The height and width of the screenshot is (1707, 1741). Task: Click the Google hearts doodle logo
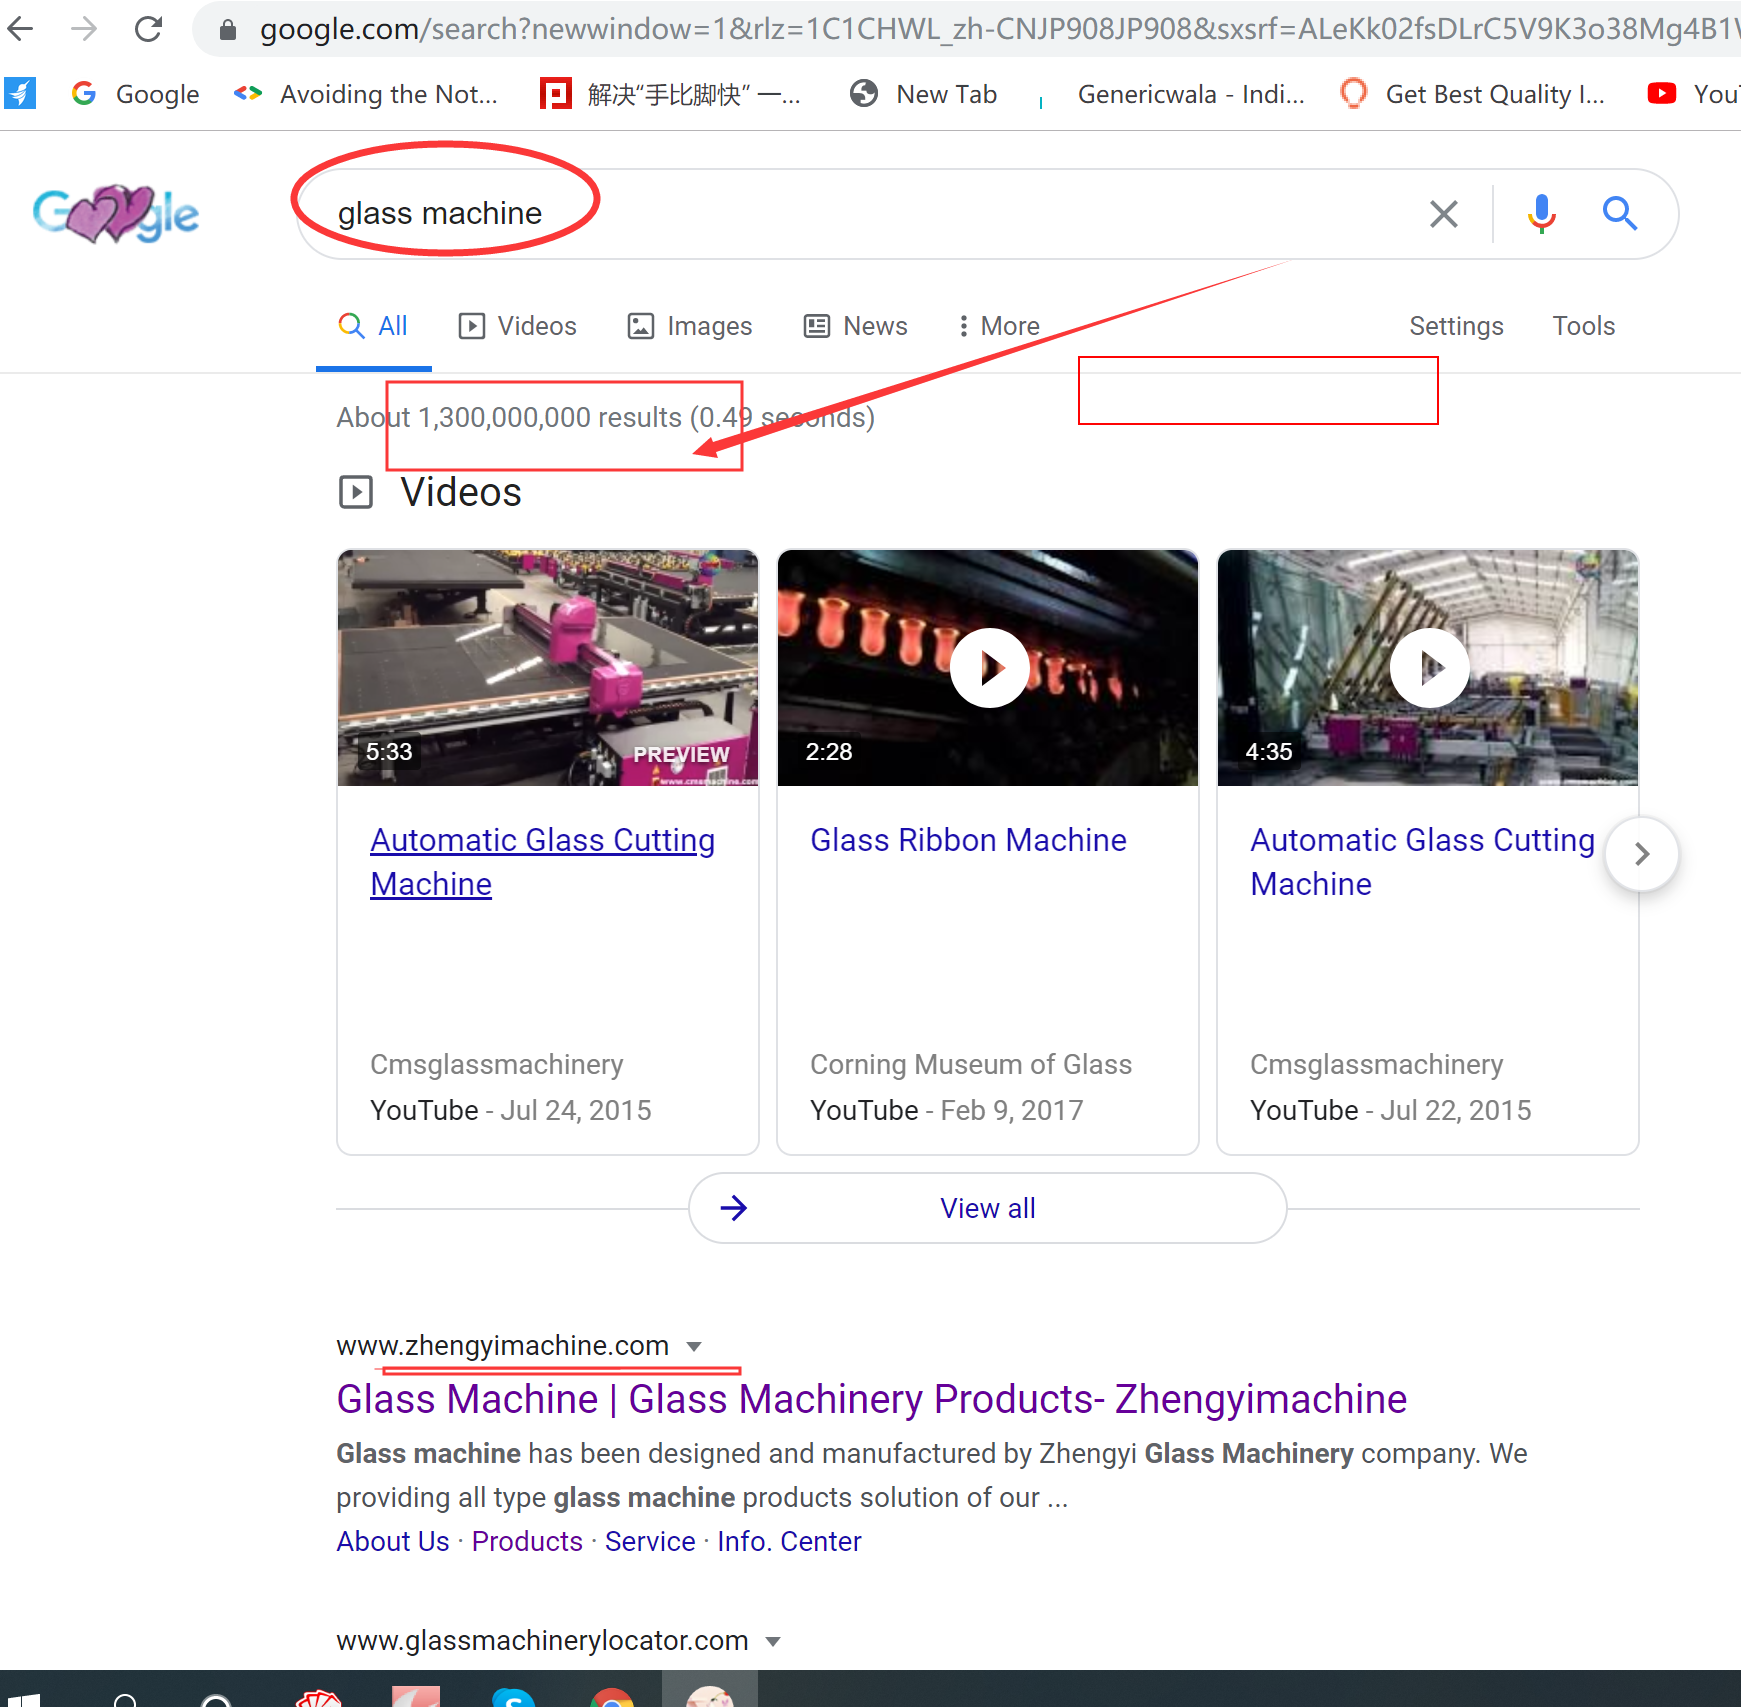[x=116, y=213]
